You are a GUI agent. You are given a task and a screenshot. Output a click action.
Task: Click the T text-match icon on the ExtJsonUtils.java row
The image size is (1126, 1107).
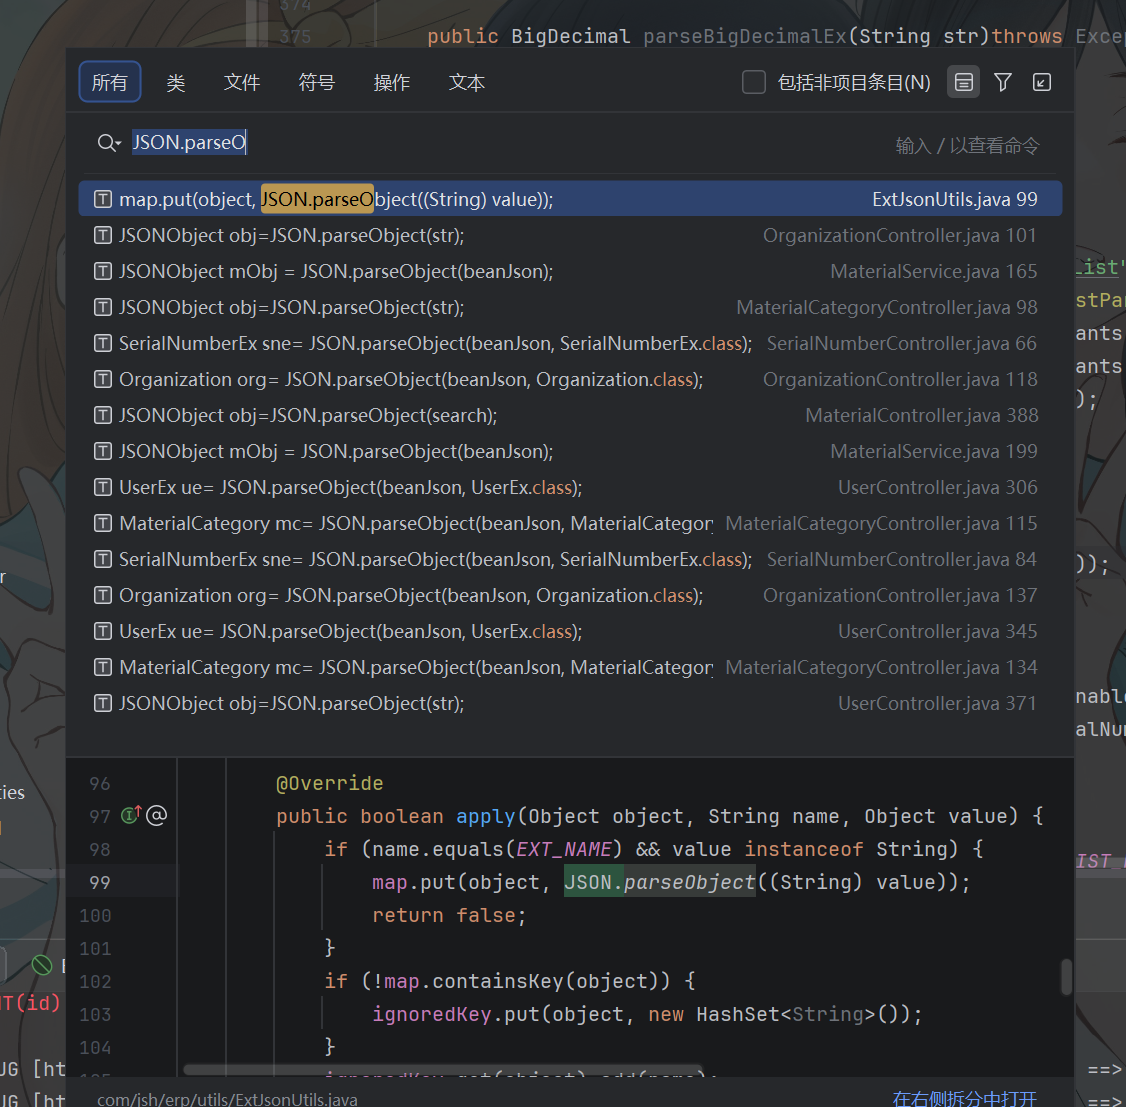pos(103,199)
